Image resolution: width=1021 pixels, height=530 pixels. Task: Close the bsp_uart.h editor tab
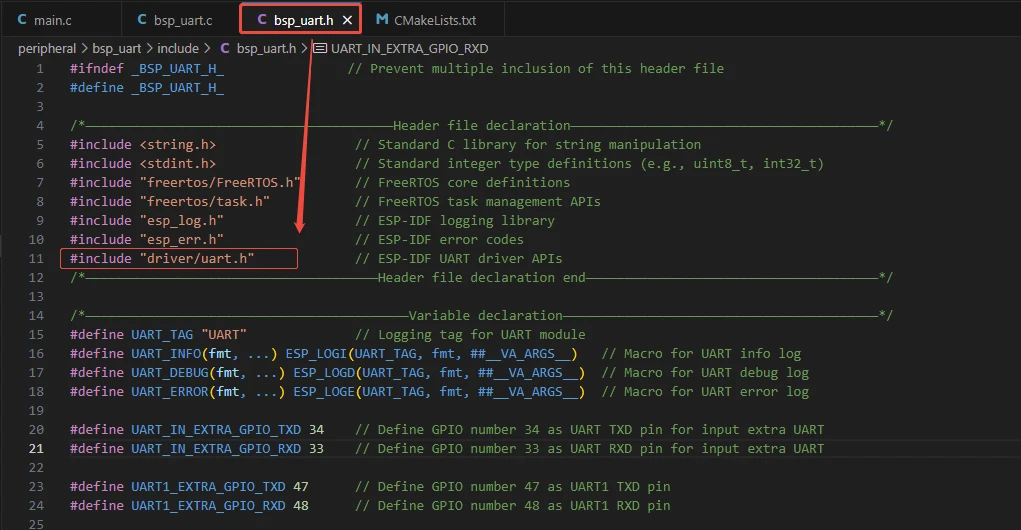(x=347, y=20)
